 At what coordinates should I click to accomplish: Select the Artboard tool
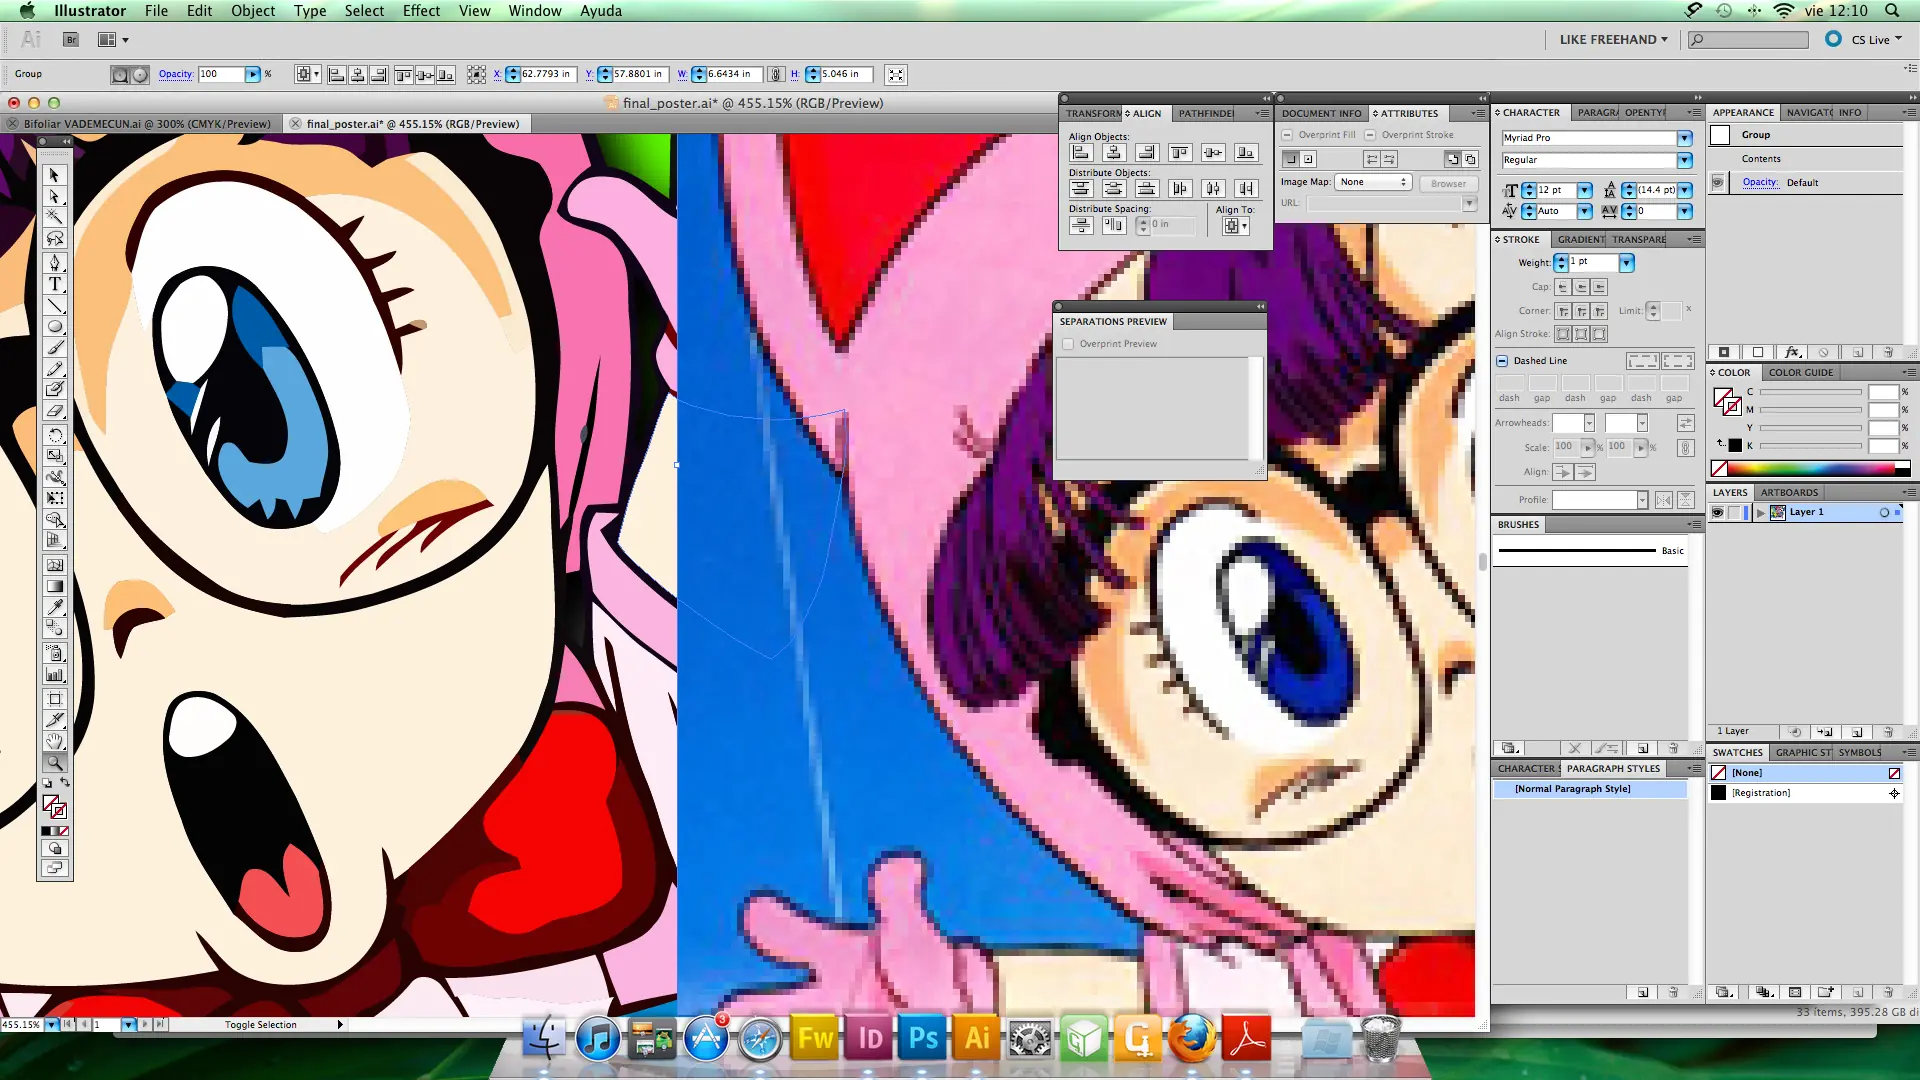coord(55,699)
